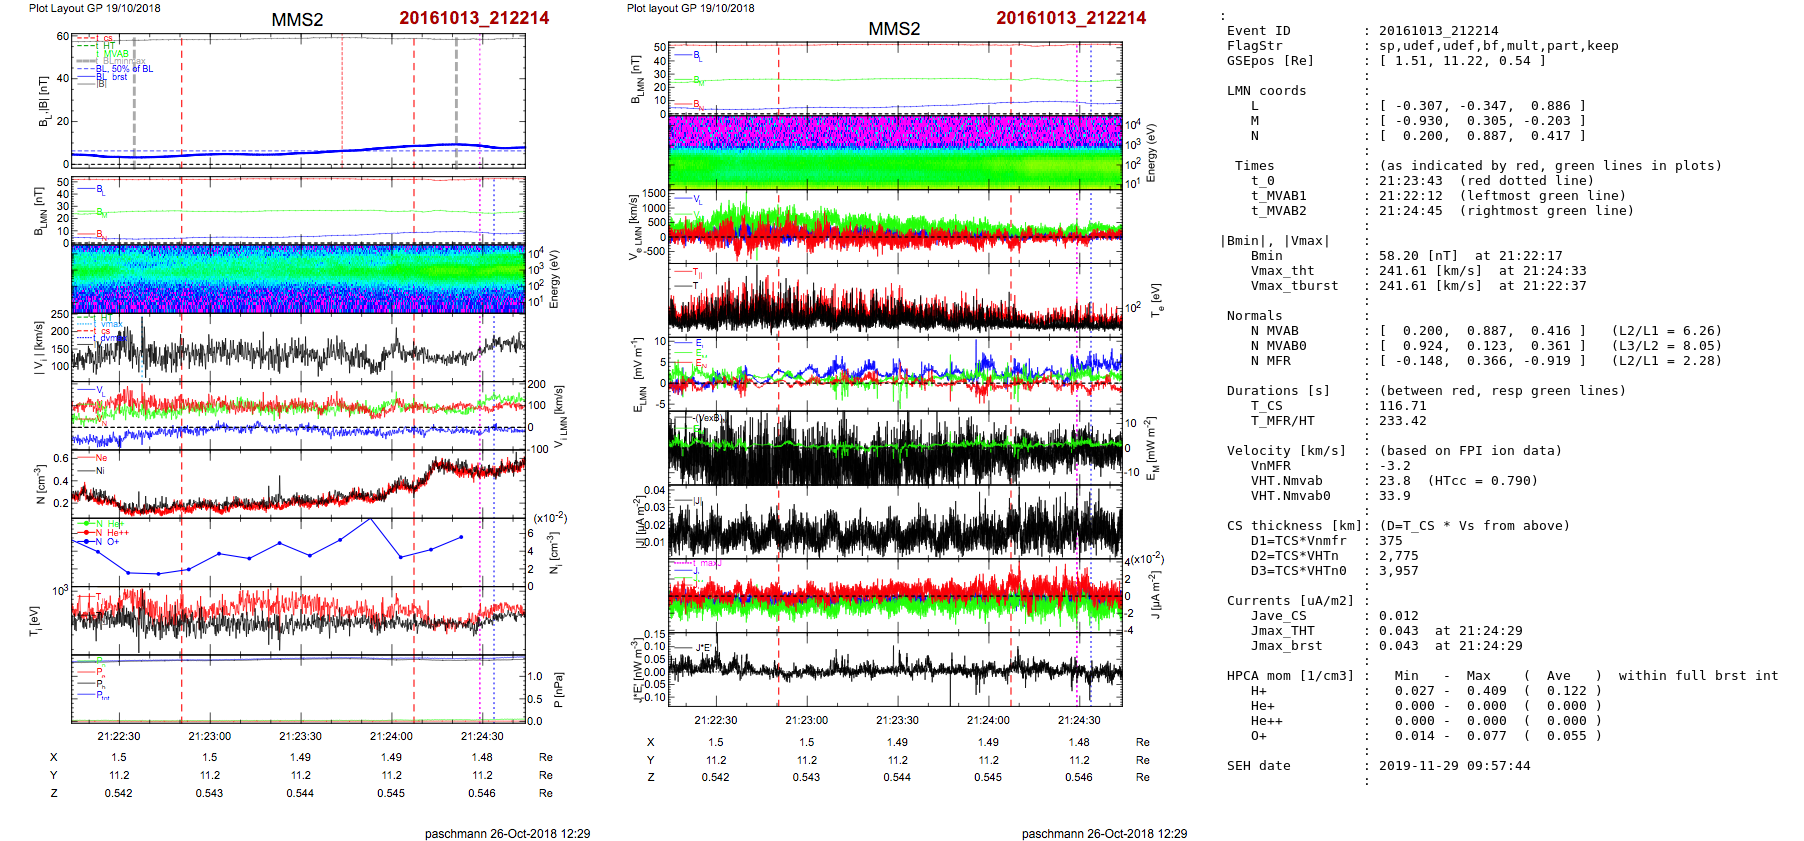Click the Ne legend label in density panel
This screenshot has height=841, width=1804.
click(x=101, y=458)
